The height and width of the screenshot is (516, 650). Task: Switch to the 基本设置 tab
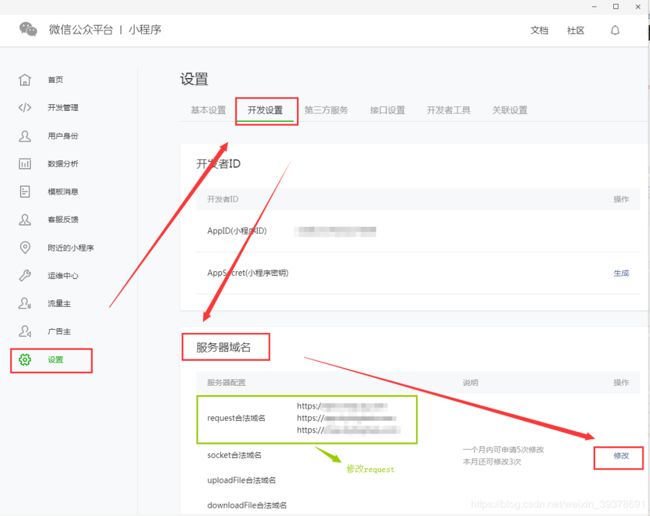tap(208, 110)
